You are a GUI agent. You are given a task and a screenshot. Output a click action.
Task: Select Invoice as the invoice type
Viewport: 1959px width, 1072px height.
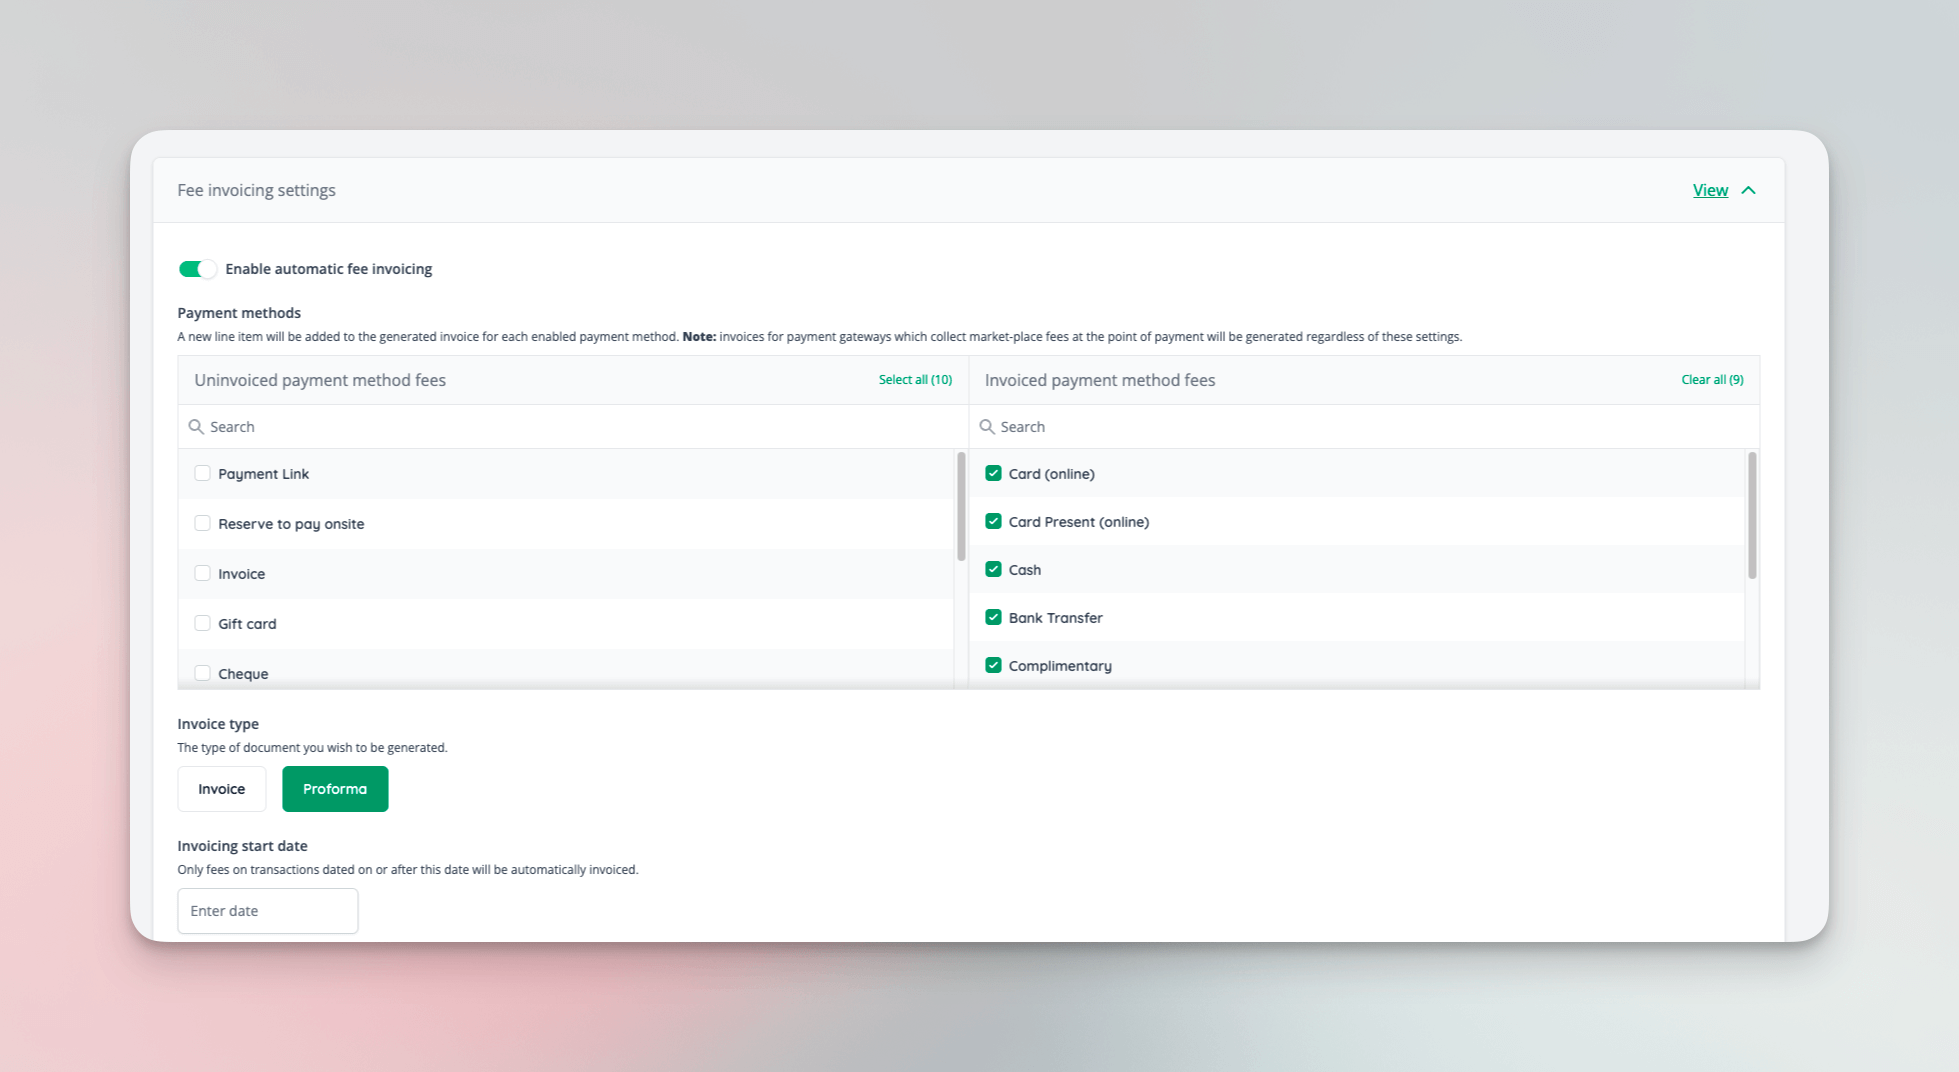point(221,788)
